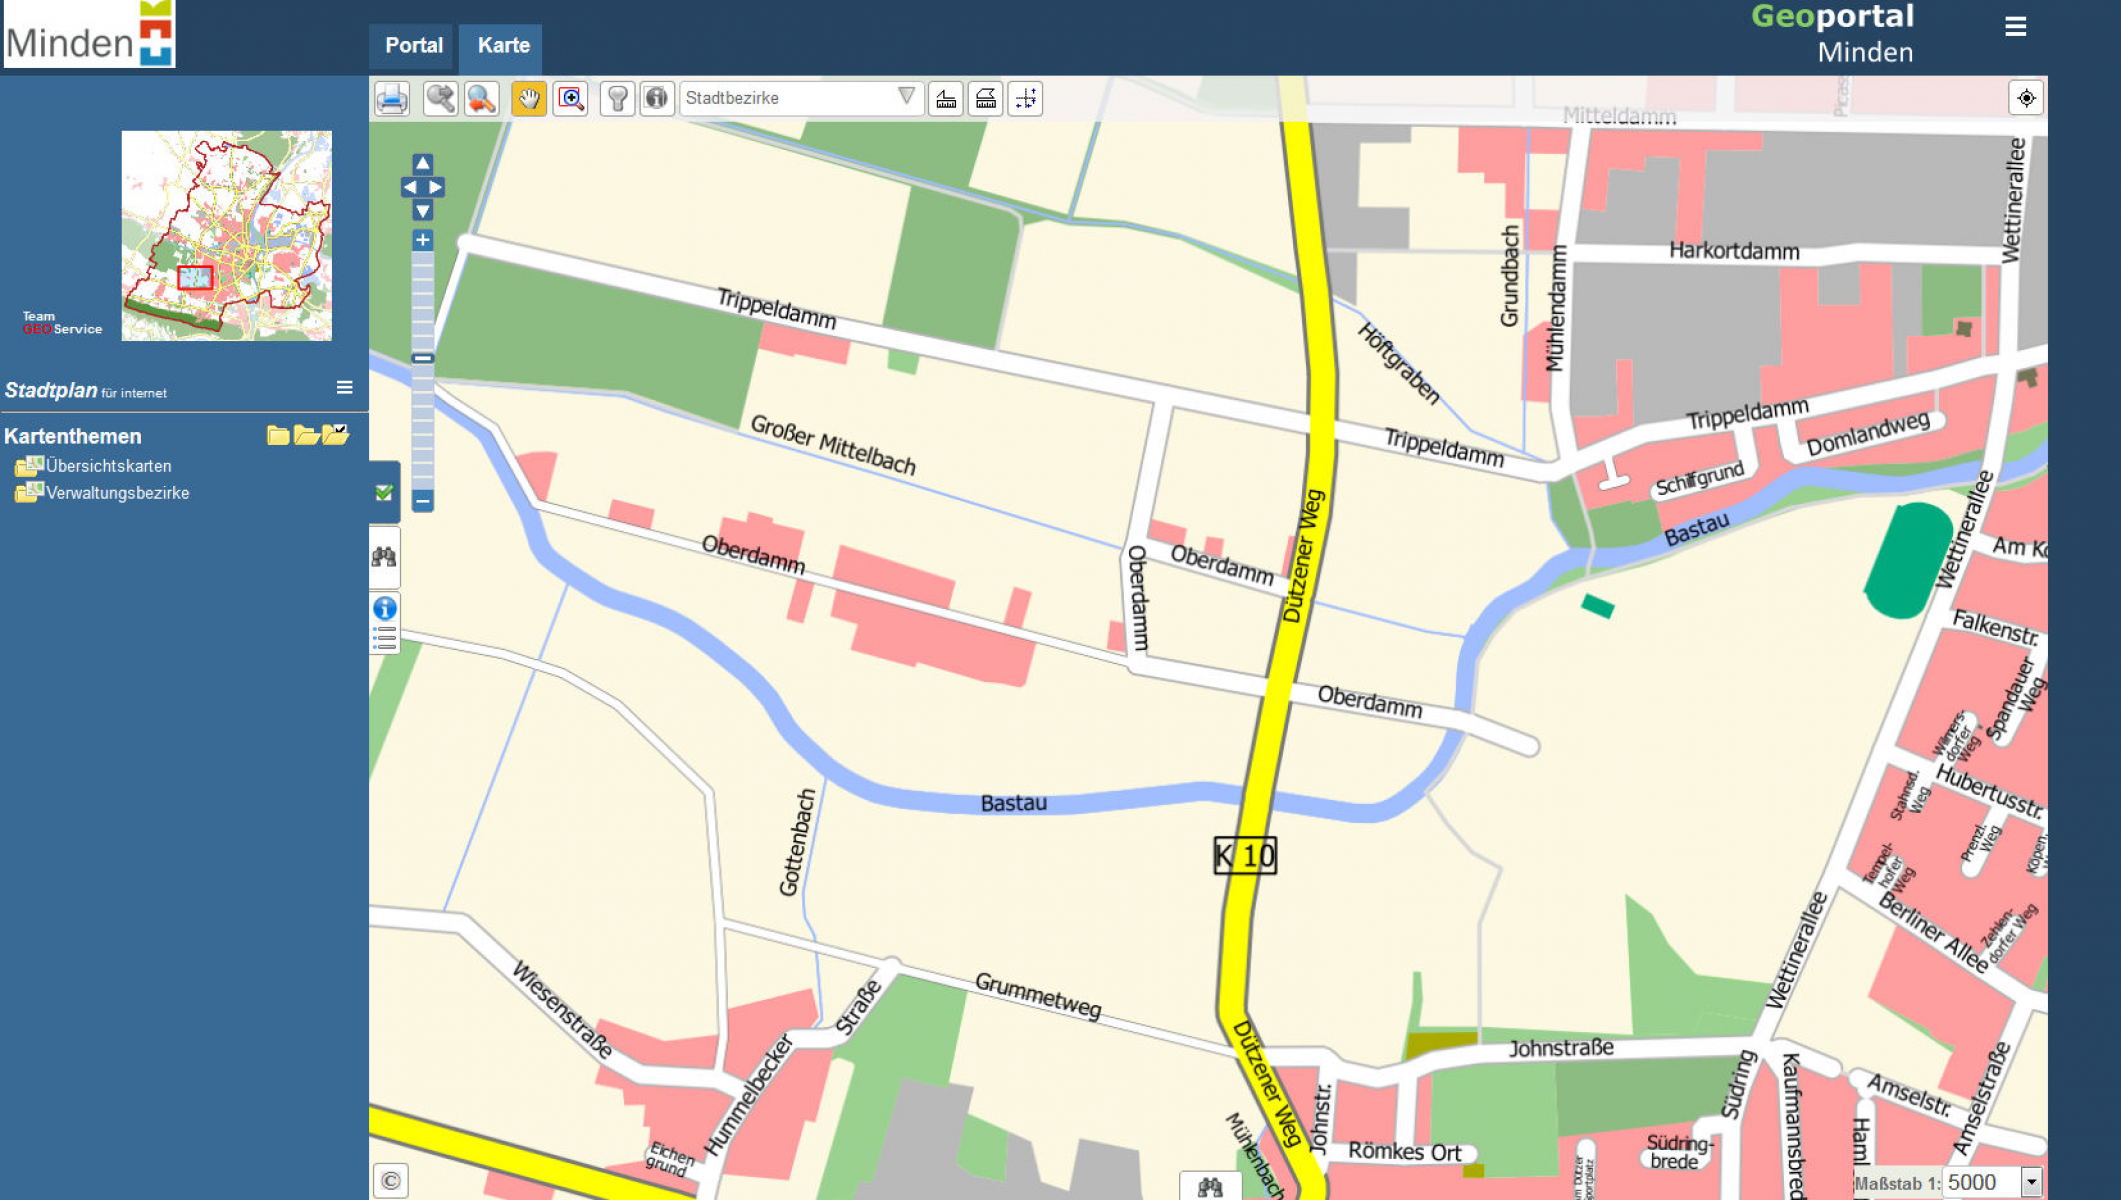Viewport: 2121px width, 1200px height.
Task: Expand the Verwaltungsbezirke theme folder
Action: pos(28,493)
